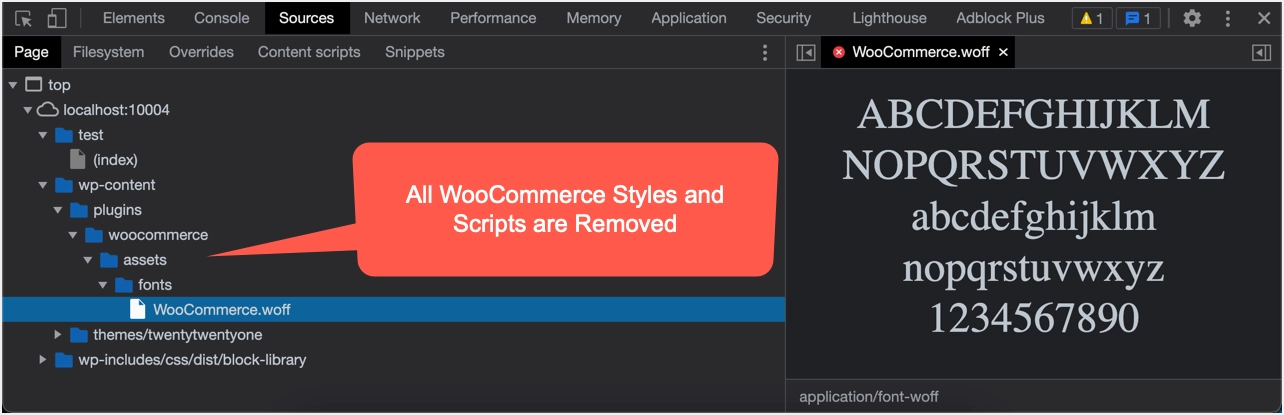Select the Sources panel tab
Viewport: 1284px width, 415px height.
click(307, 18)
